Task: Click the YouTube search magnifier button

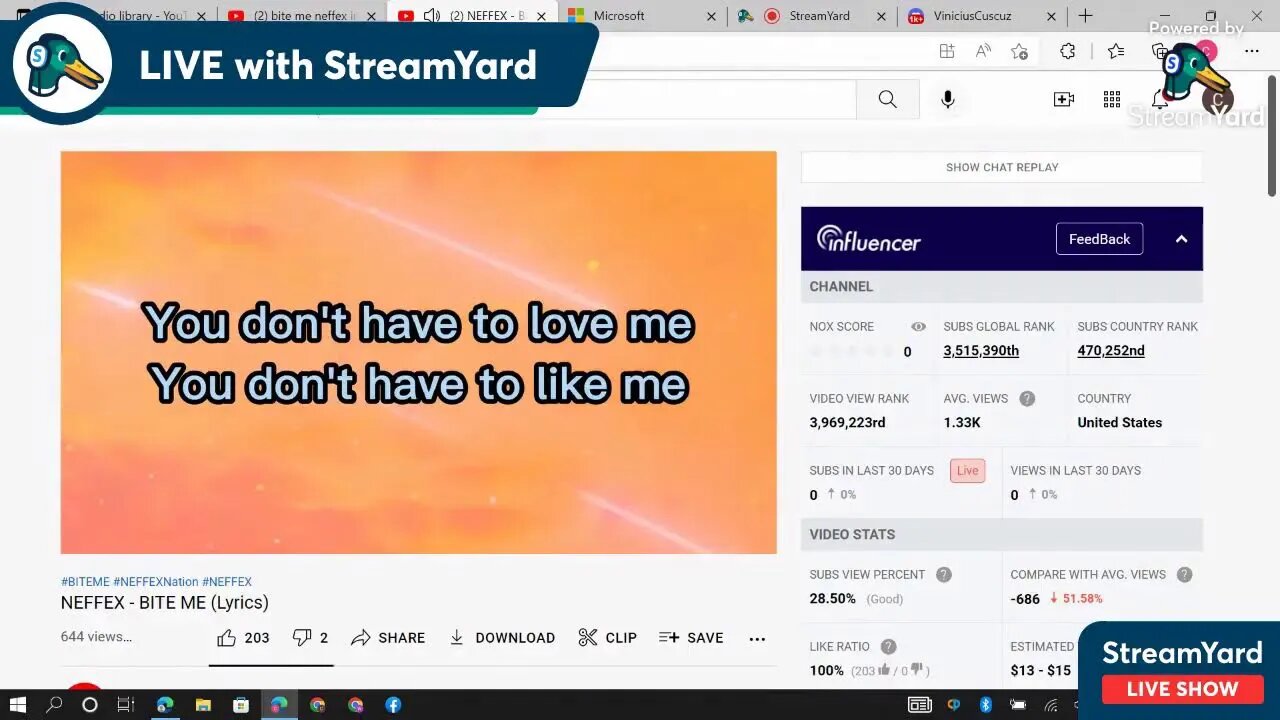Action: [887, 99]
